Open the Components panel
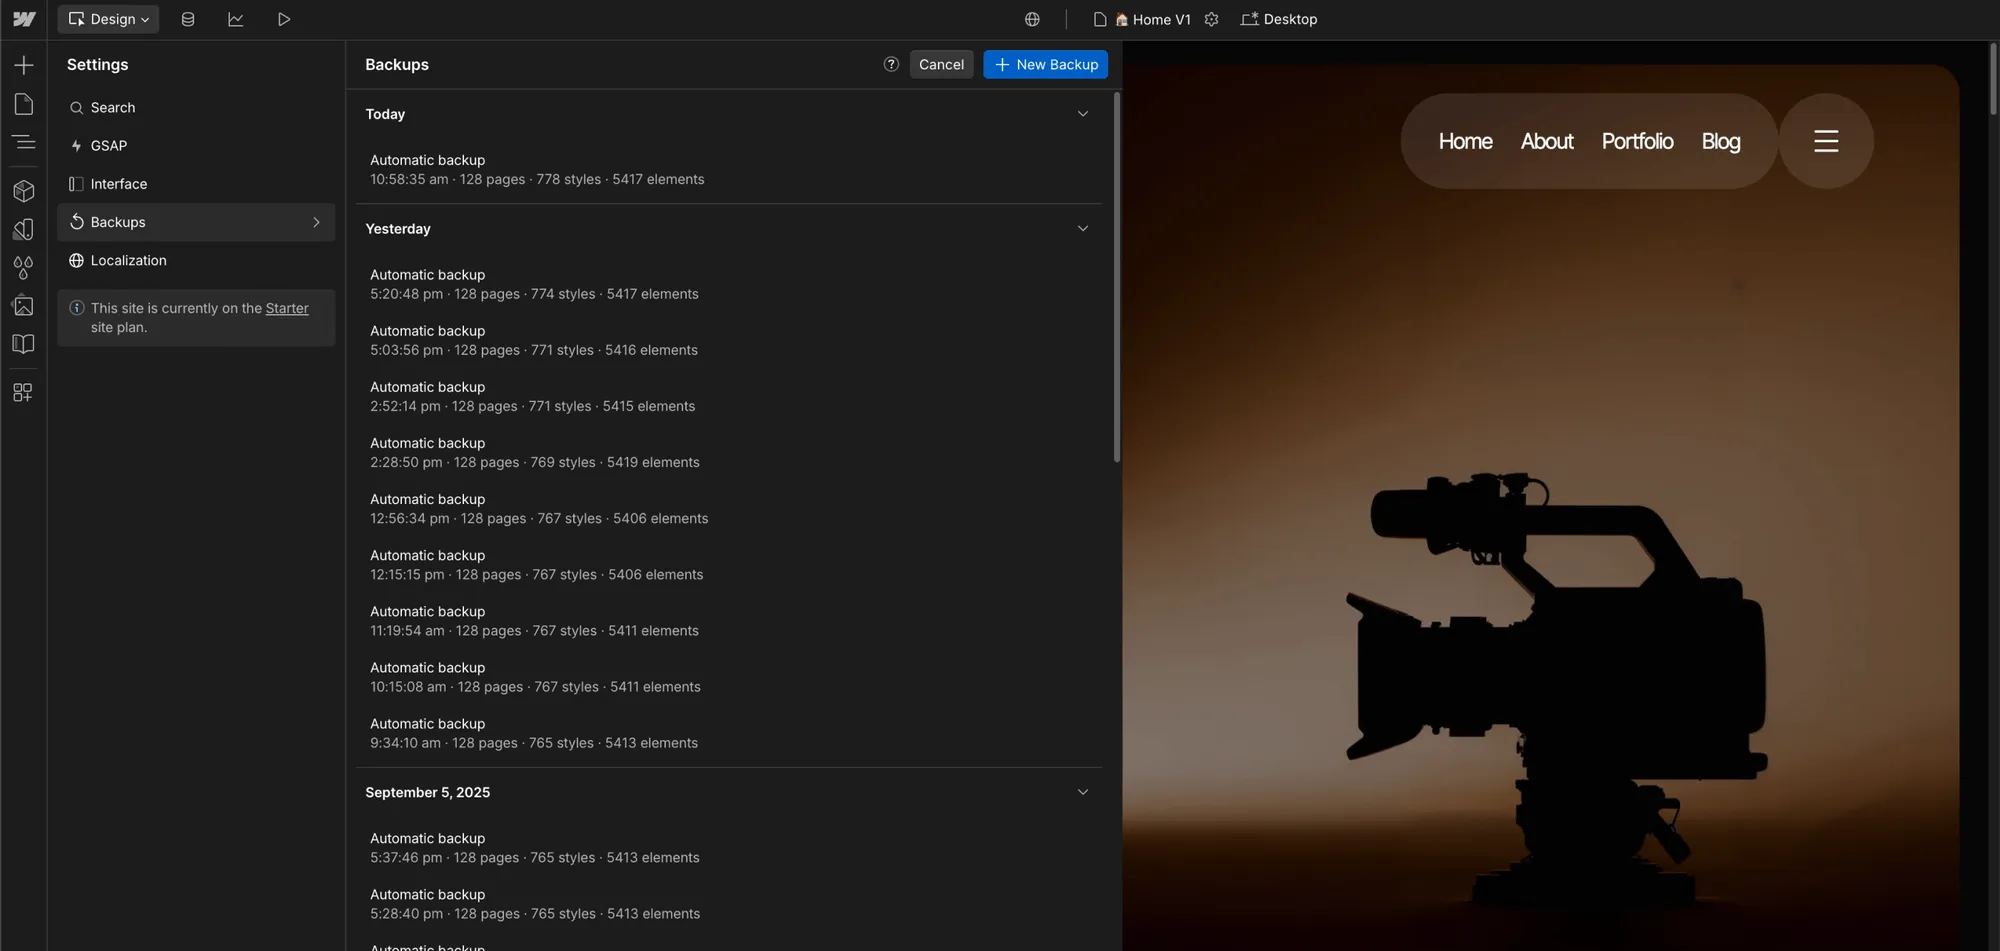 [24, 190]
